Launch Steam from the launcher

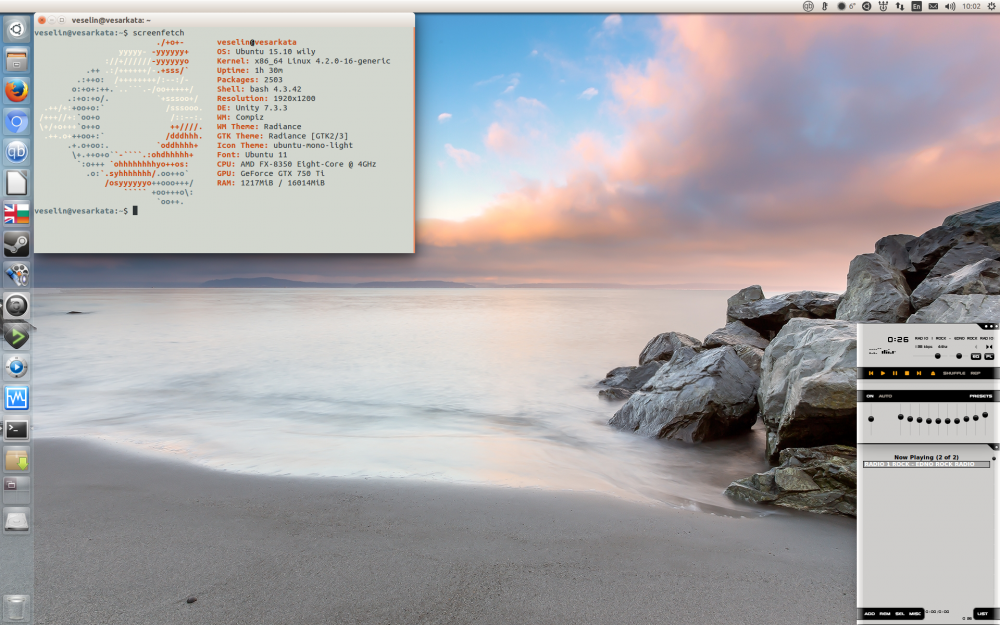coord(17,244)
